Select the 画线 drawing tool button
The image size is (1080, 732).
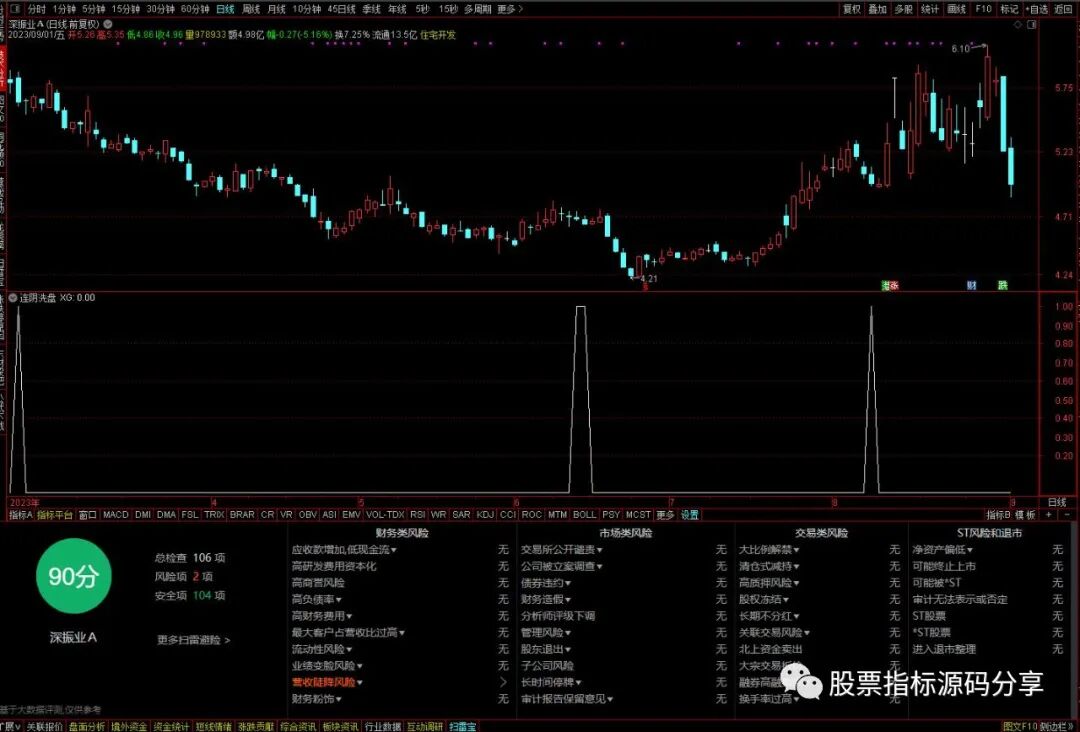tap(956, 9)
